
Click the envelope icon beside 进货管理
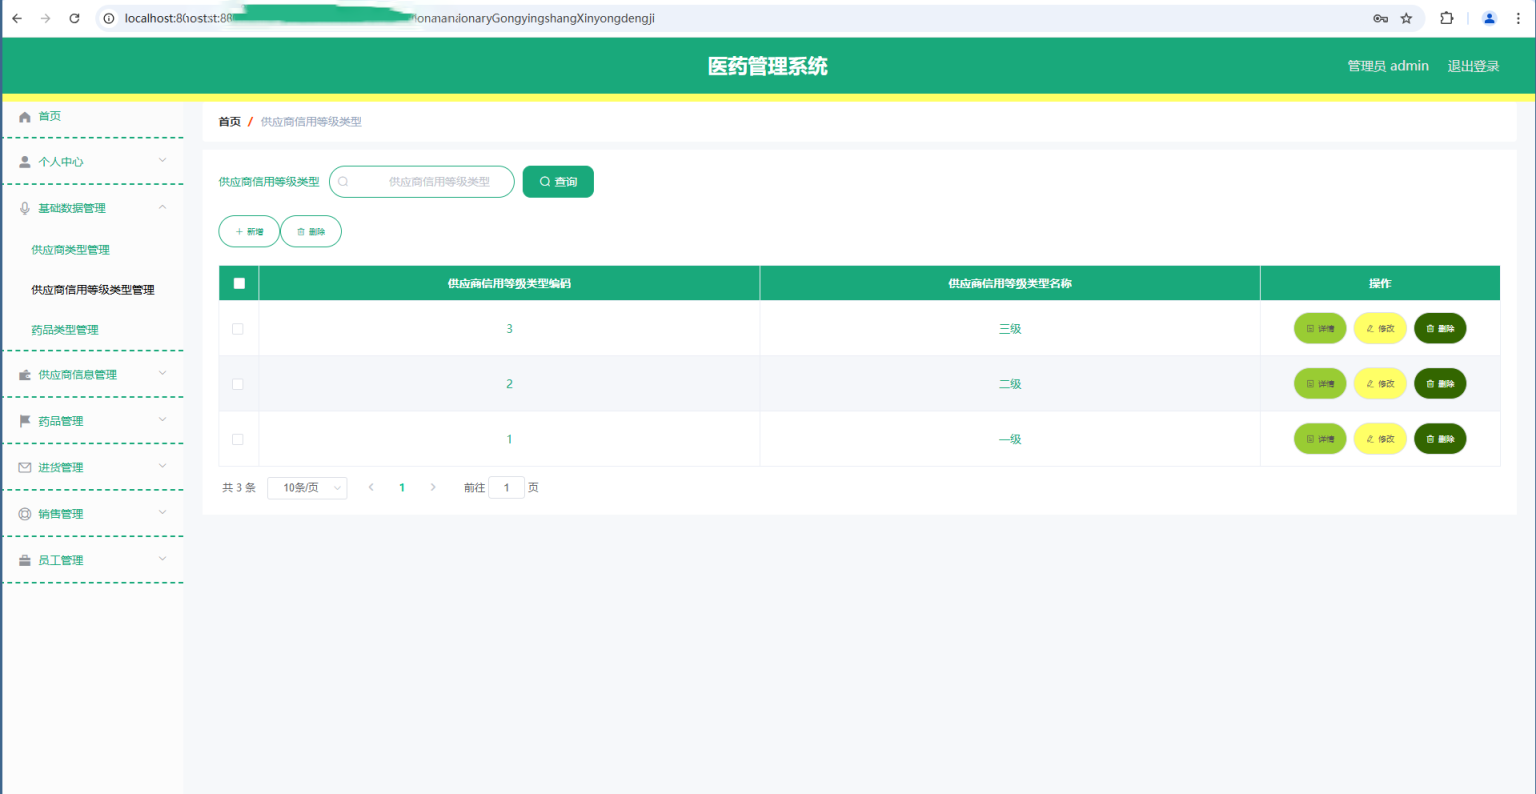[25, 467]
